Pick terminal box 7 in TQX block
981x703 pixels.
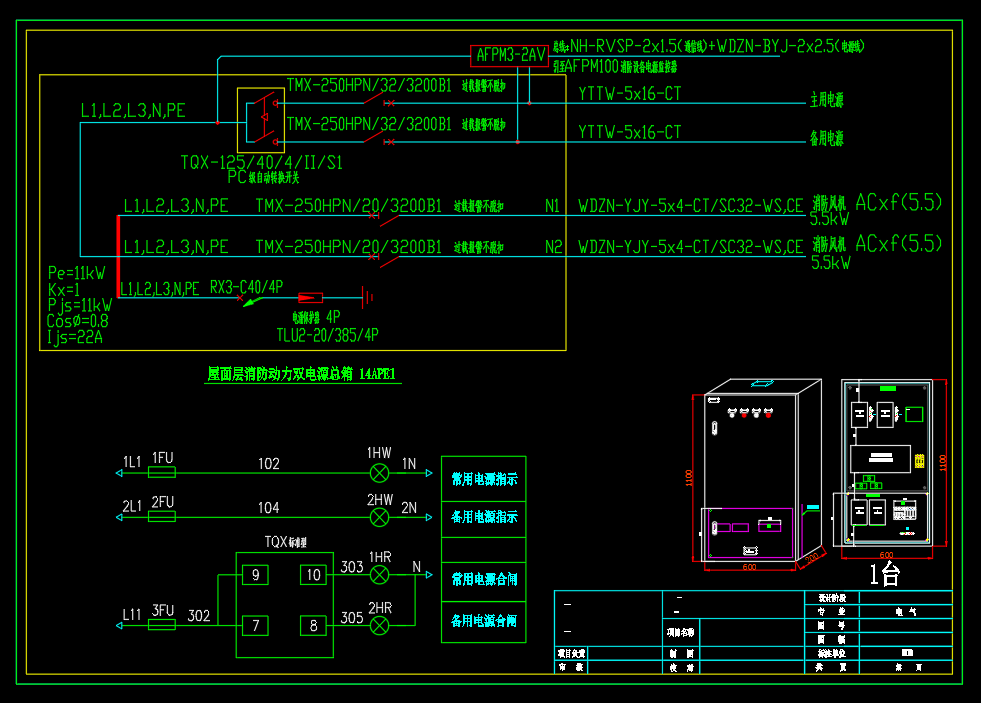click(255, 625)
